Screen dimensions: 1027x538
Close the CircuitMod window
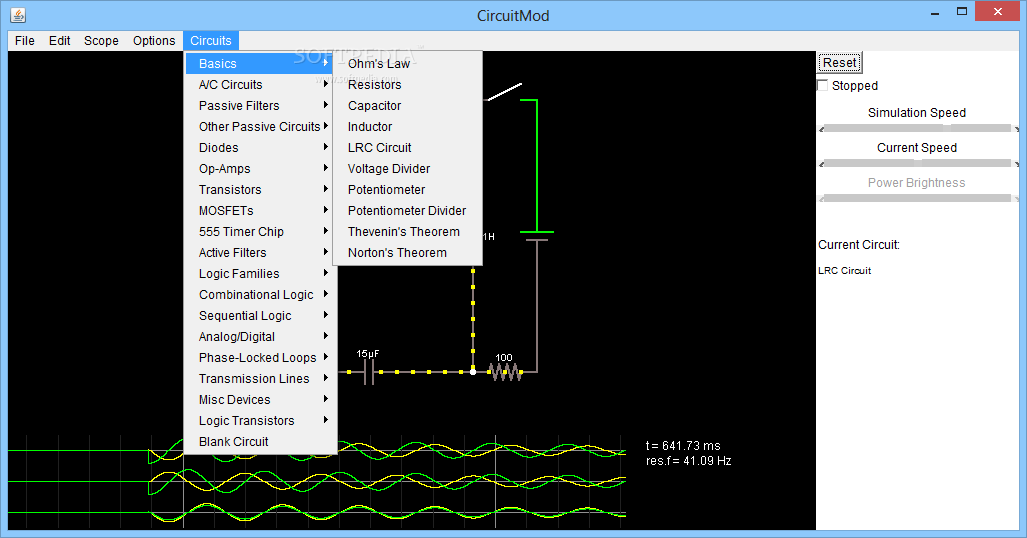(998, 12)
